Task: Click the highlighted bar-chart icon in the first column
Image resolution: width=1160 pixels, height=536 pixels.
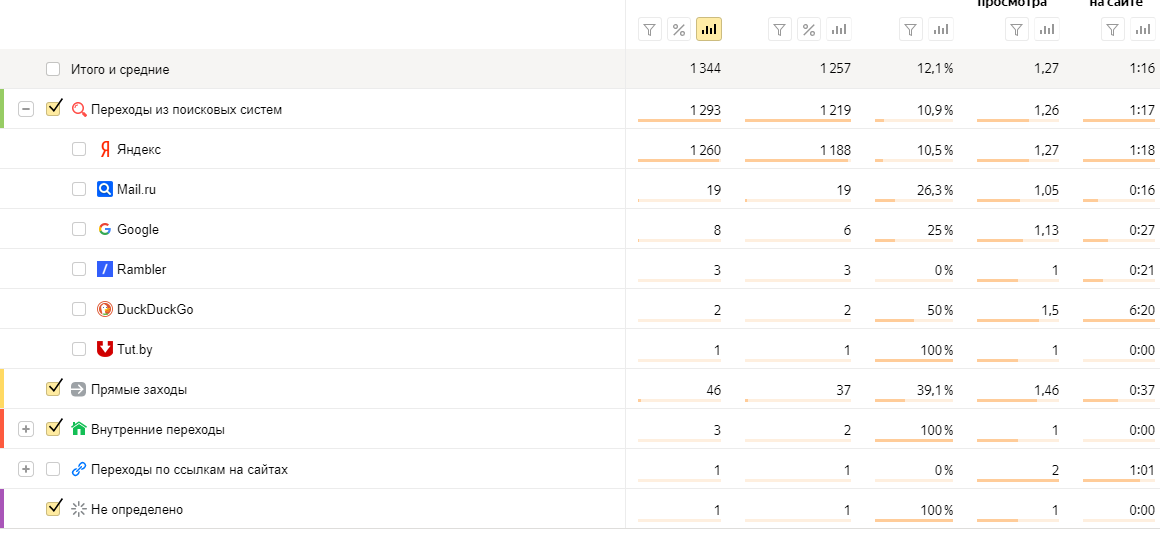Action: point(709,30)
